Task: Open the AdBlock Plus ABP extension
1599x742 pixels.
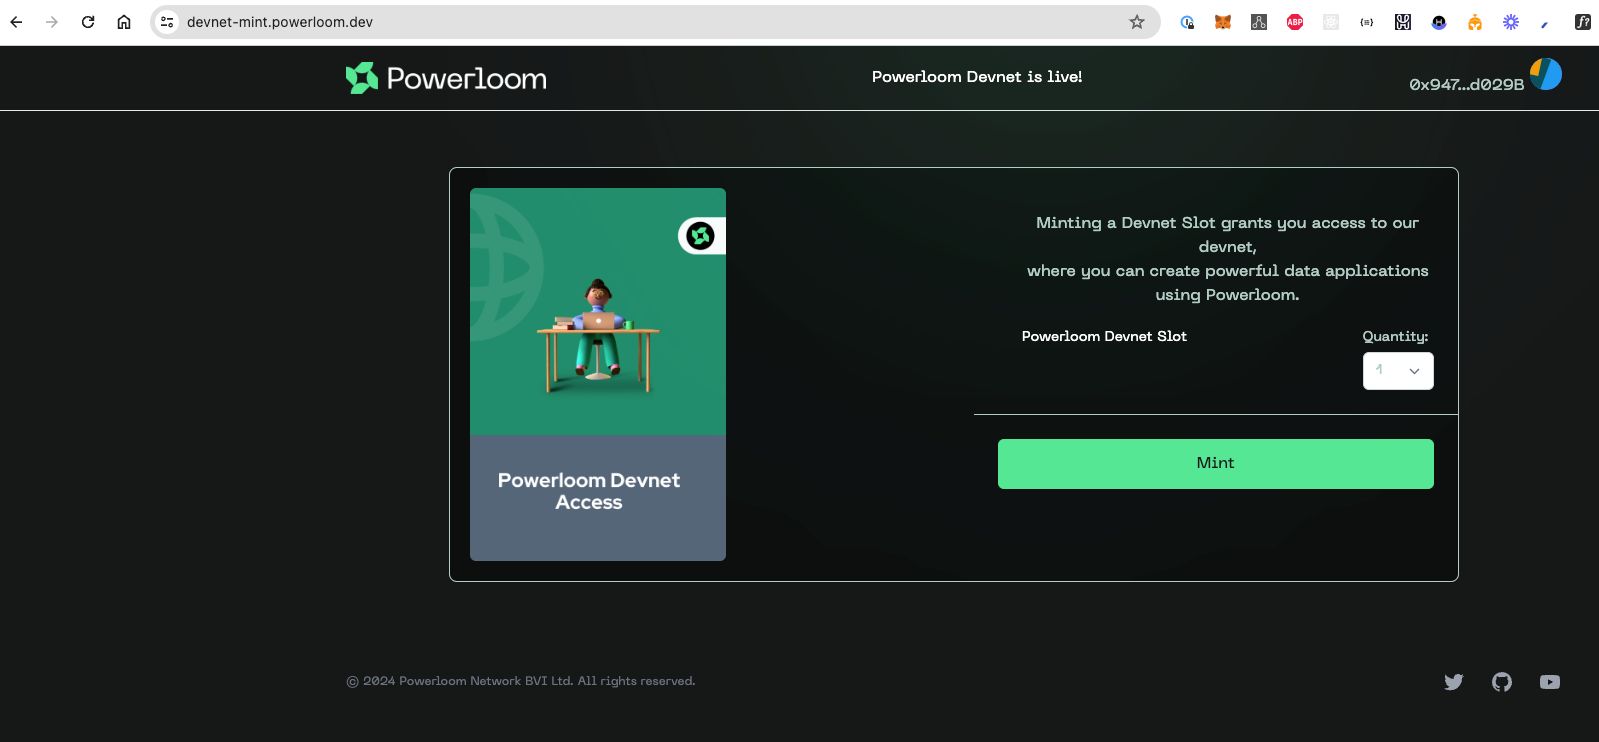Action: tap(1295, 22)
